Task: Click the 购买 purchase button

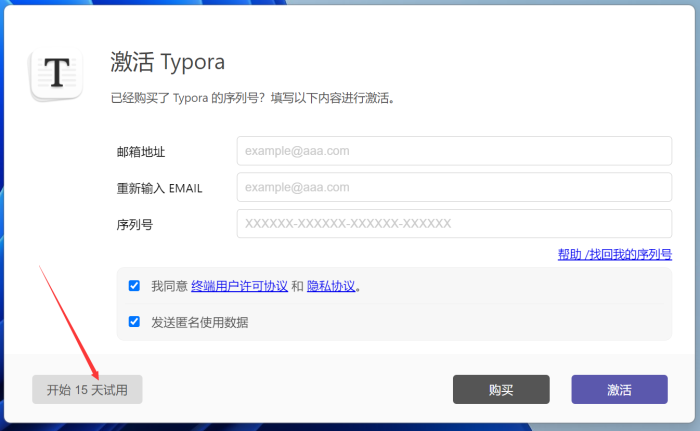Action: pos(501,389)
